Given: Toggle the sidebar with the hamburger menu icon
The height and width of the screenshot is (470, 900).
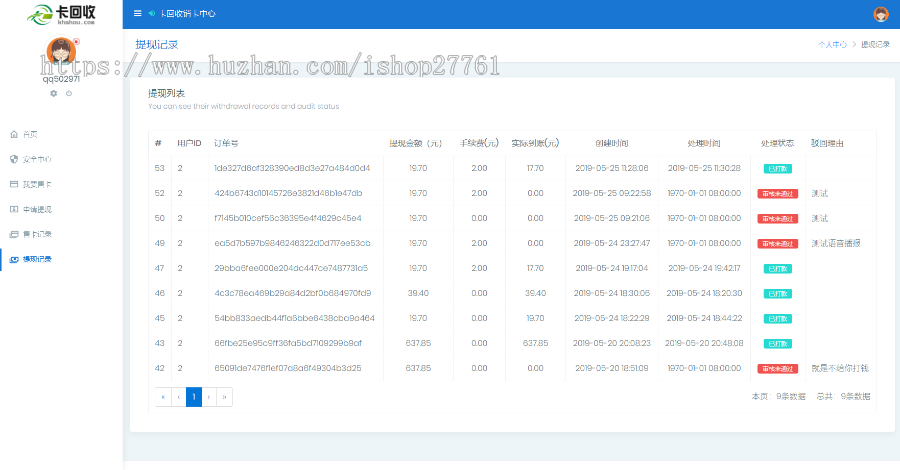Looking at the screenshot, I should [138, 13].
